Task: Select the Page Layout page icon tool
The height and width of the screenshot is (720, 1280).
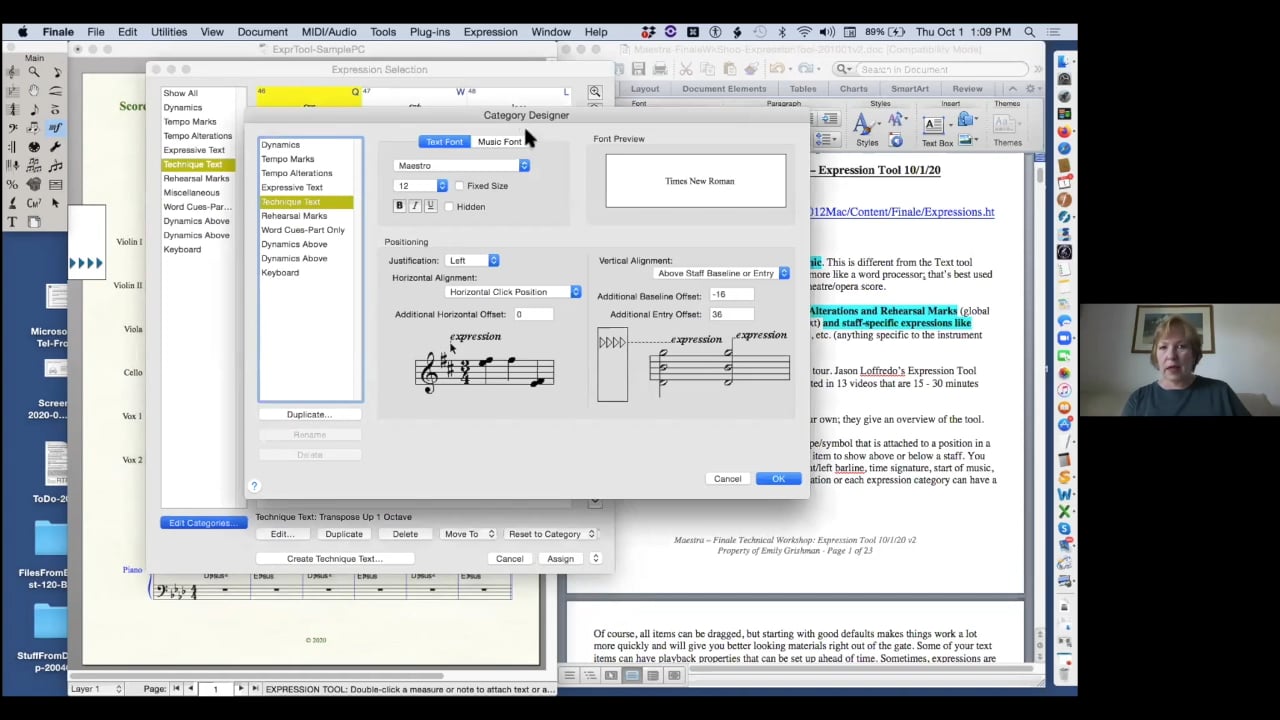Action: [x=34, y=222]
